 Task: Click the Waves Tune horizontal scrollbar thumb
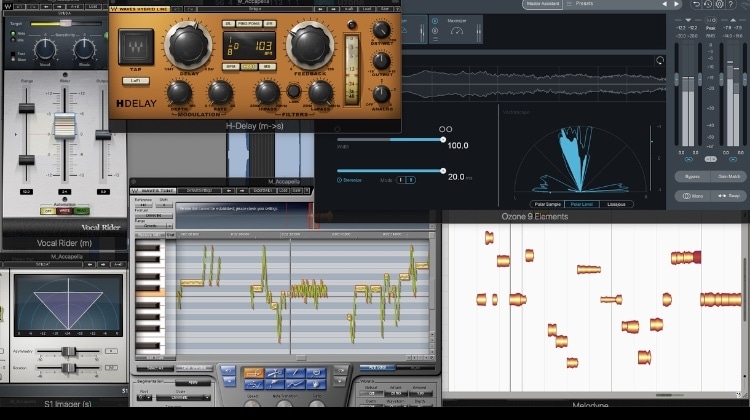tap(301, 357)
